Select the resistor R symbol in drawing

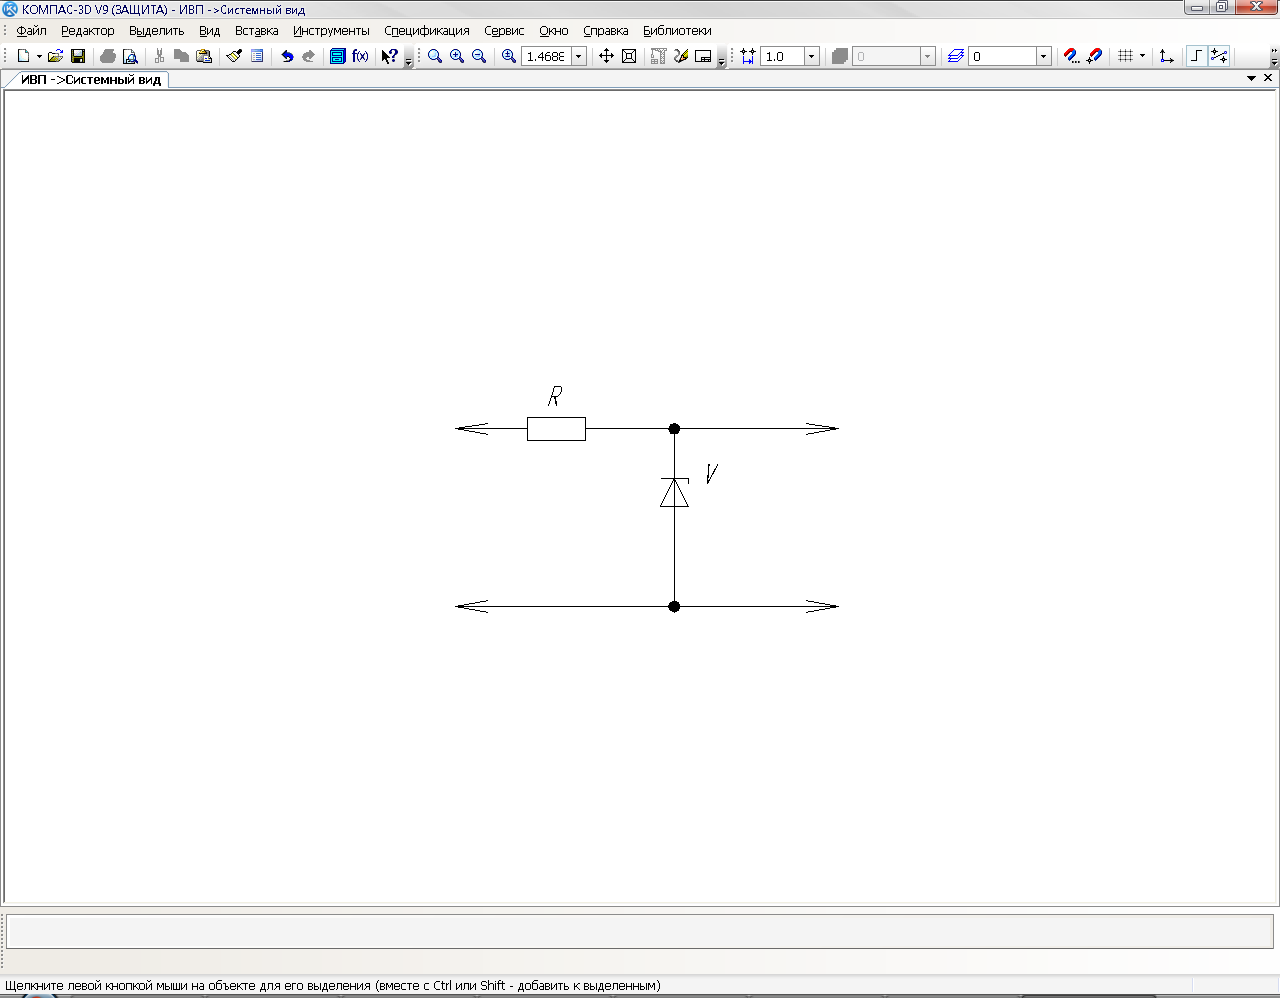point(556,429)
